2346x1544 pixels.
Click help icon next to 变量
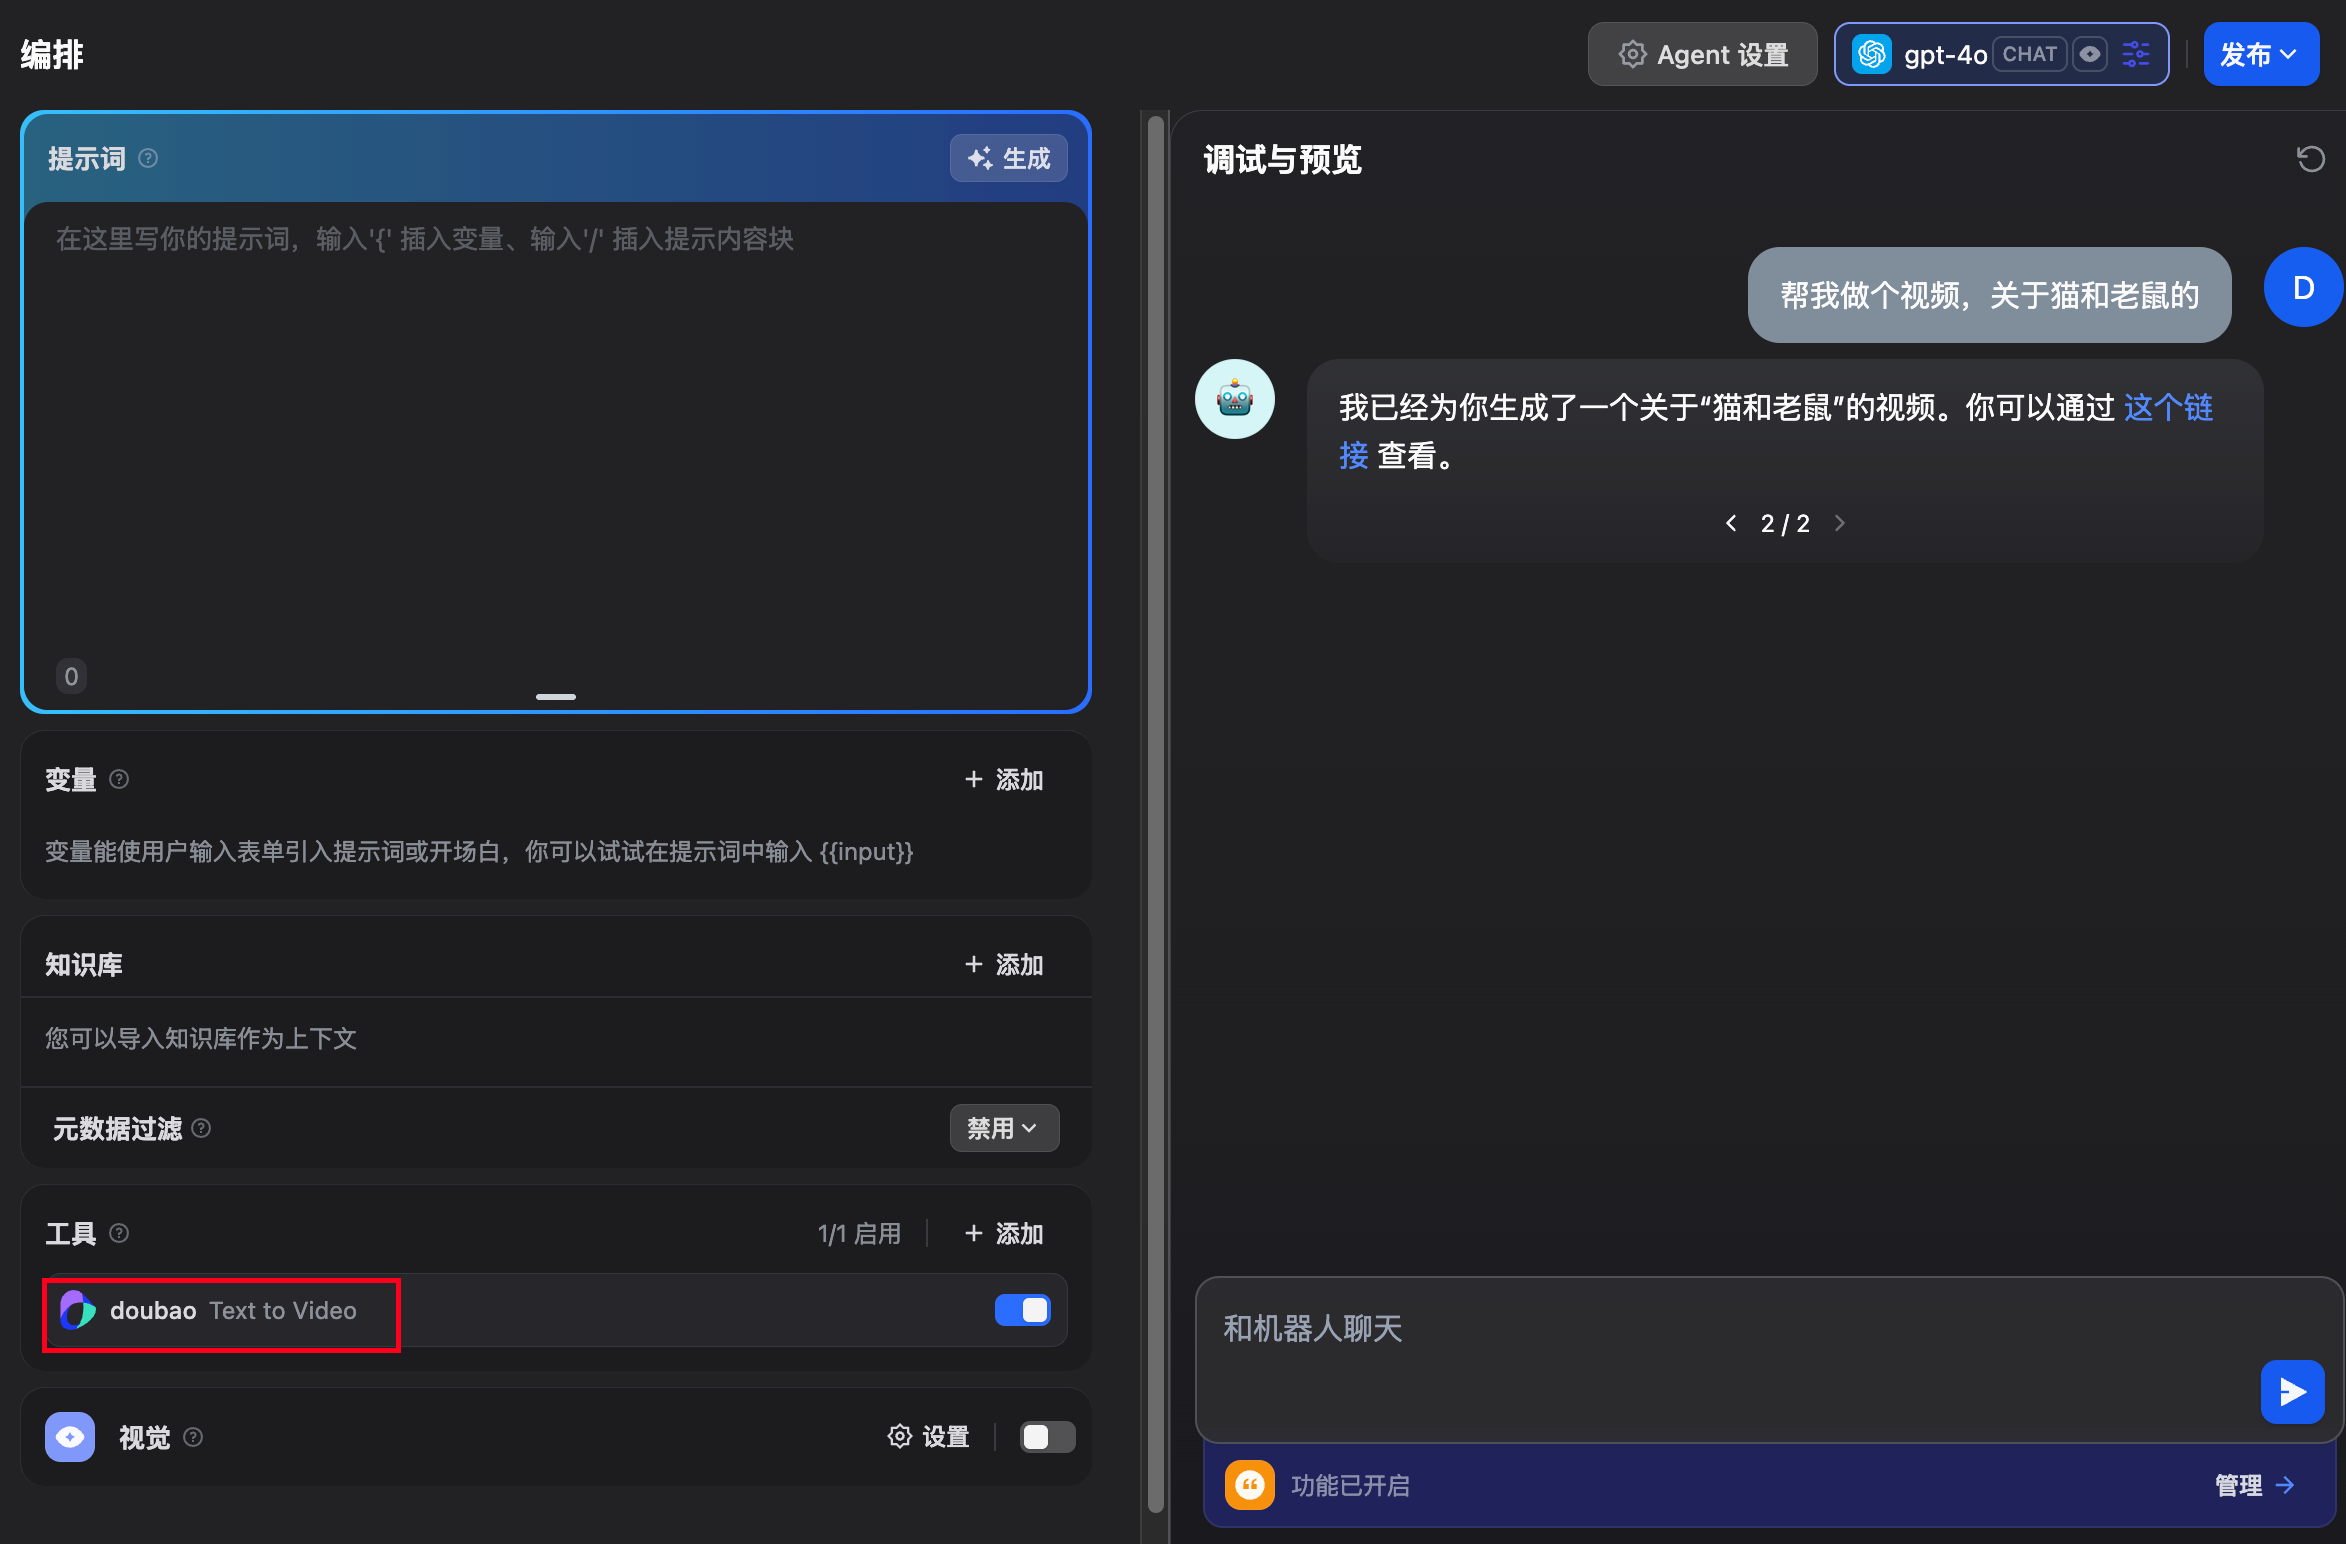[119, 779]
